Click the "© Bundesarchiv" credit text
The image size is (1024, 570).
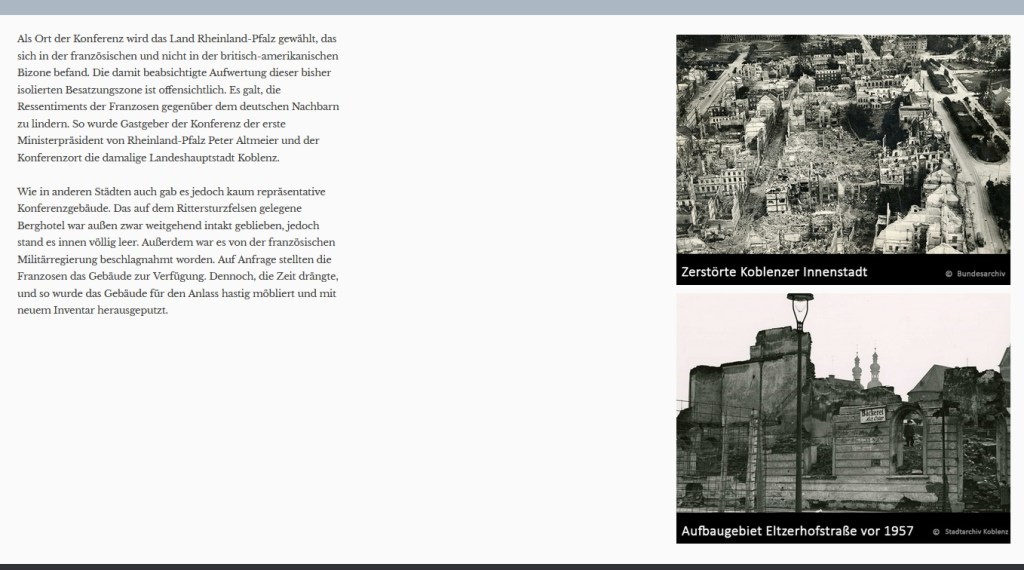point(975,273)
